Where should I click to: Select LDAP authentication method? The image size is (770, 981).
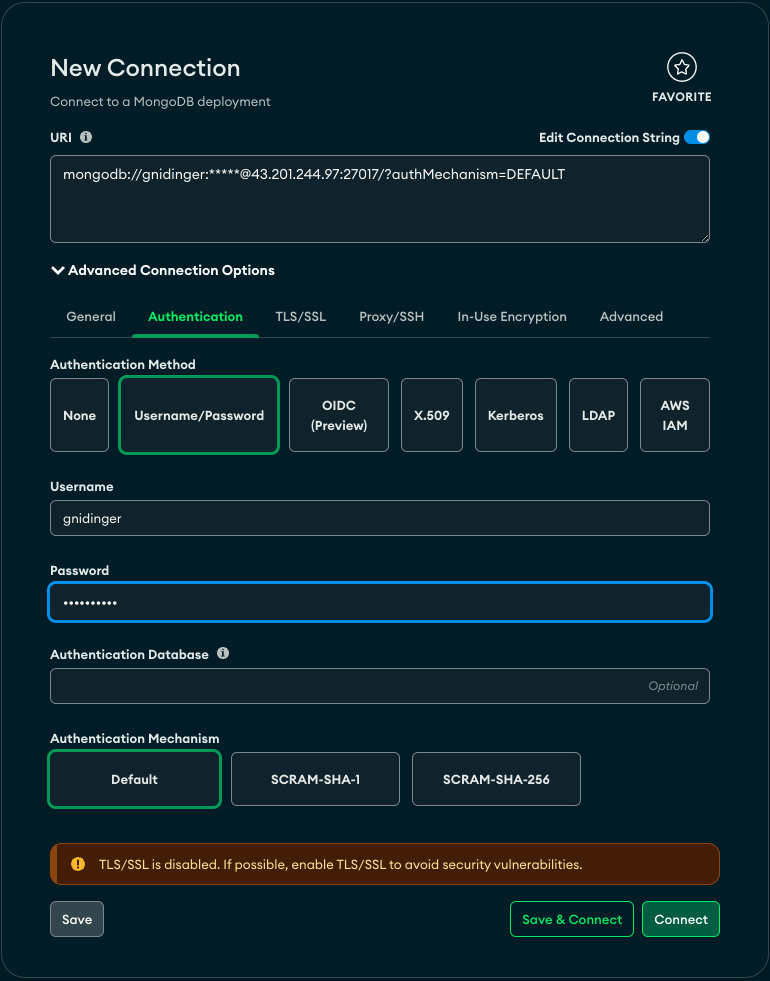pyautogui.click(x=598, y=415)
